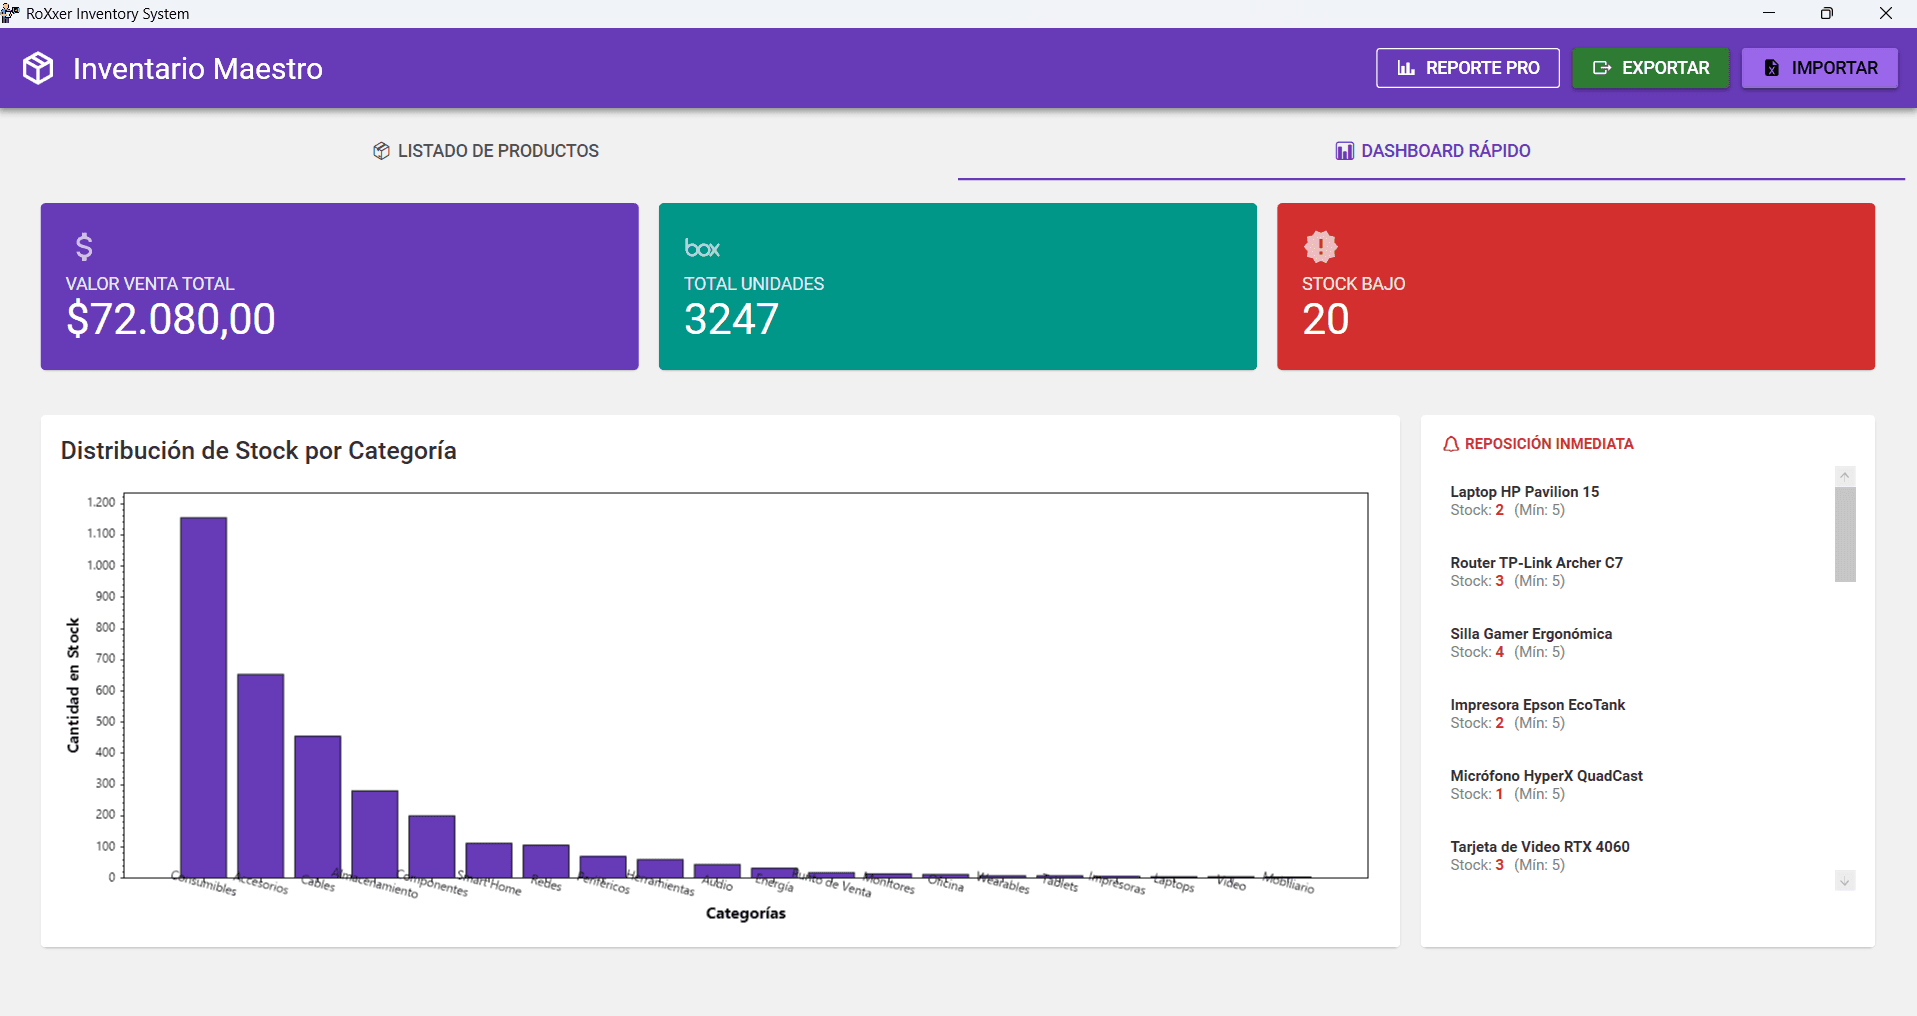Click the Redes bar in chart

tap(545, 861)
